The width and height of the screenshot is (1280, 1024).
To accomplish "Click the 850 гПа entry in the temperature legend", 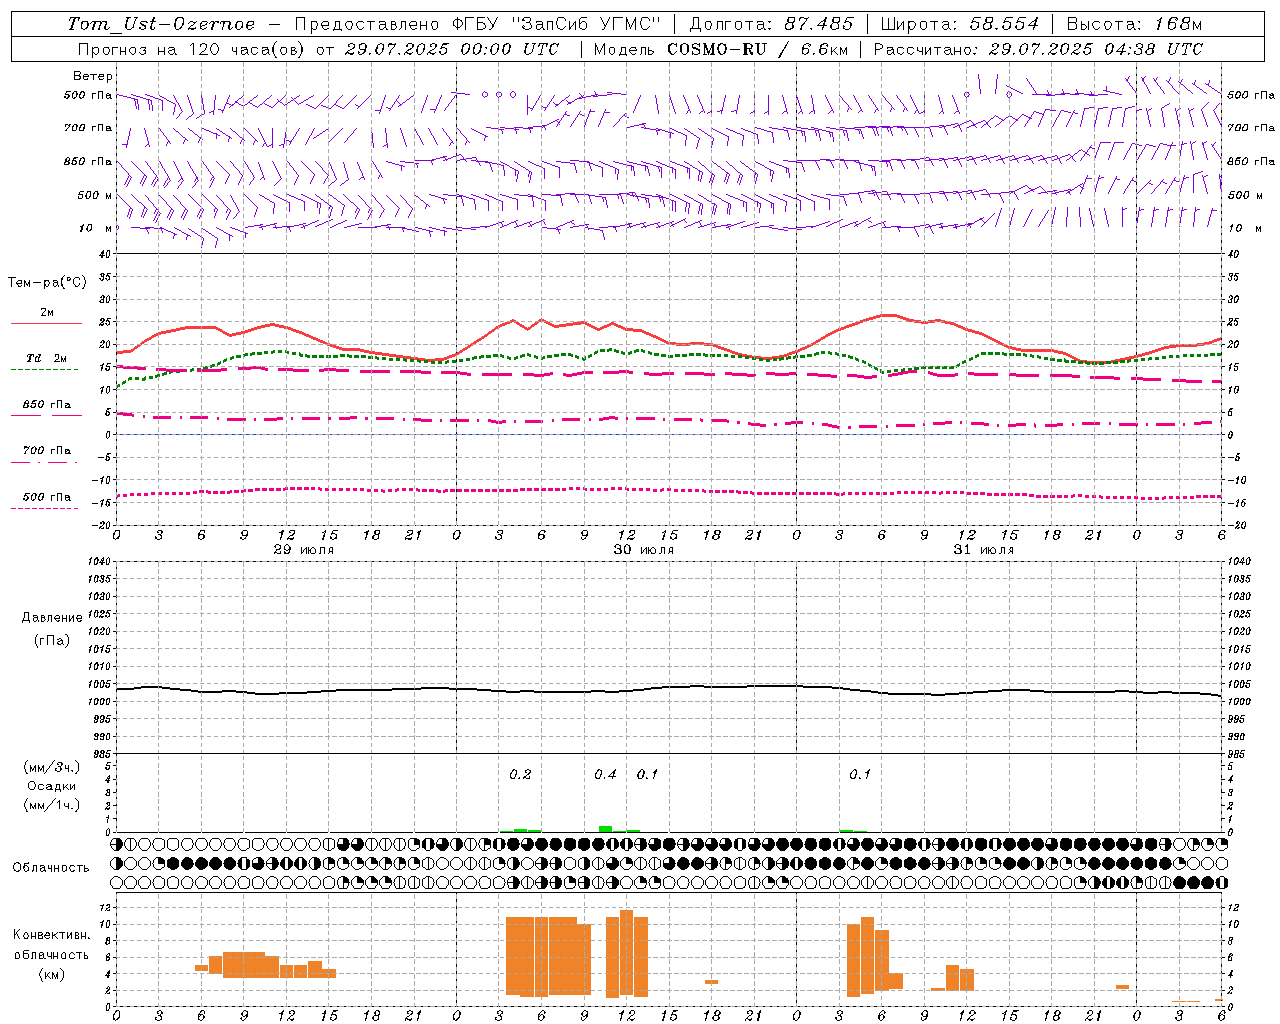I will click(46, 405).
